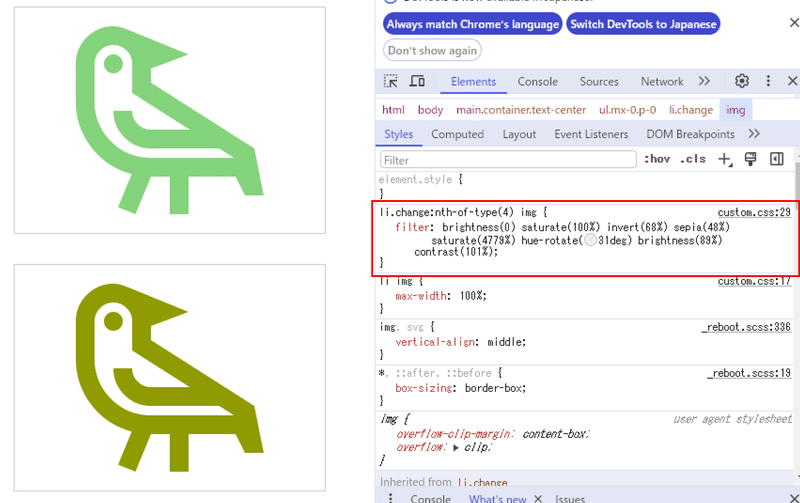800x503 pixels.
Task: Open custom.css:17 source link
Action: [754, 281]
